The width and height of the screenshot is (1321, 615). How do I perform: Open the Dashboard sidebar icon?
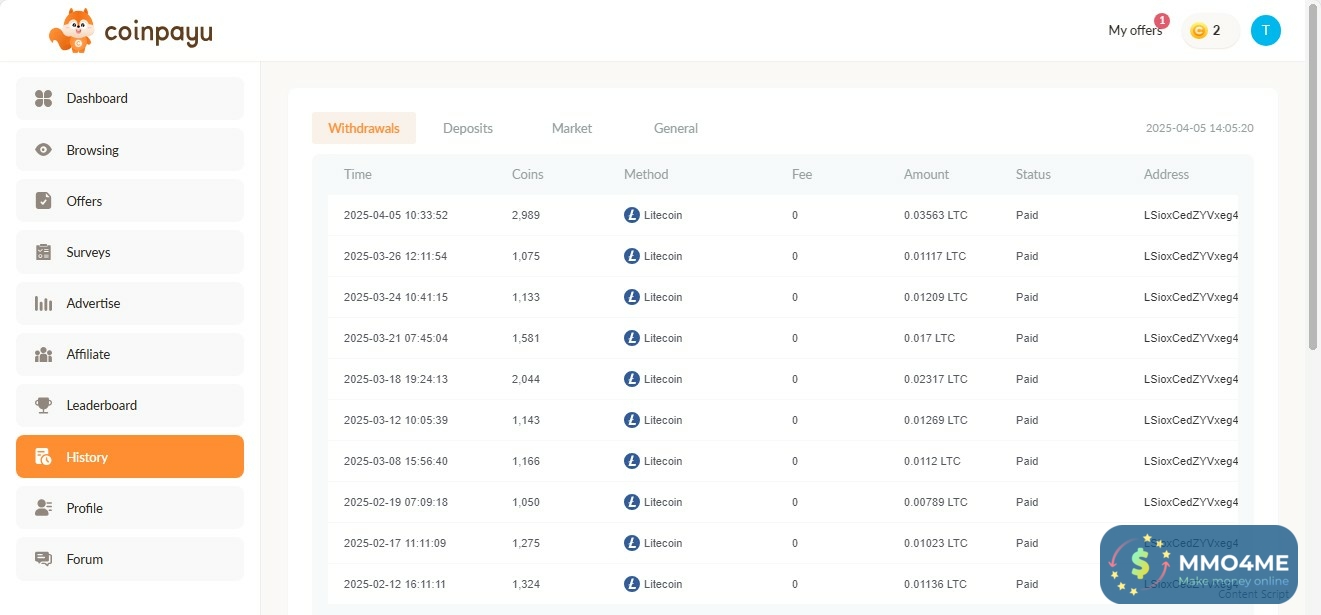(x=43, y=98)
